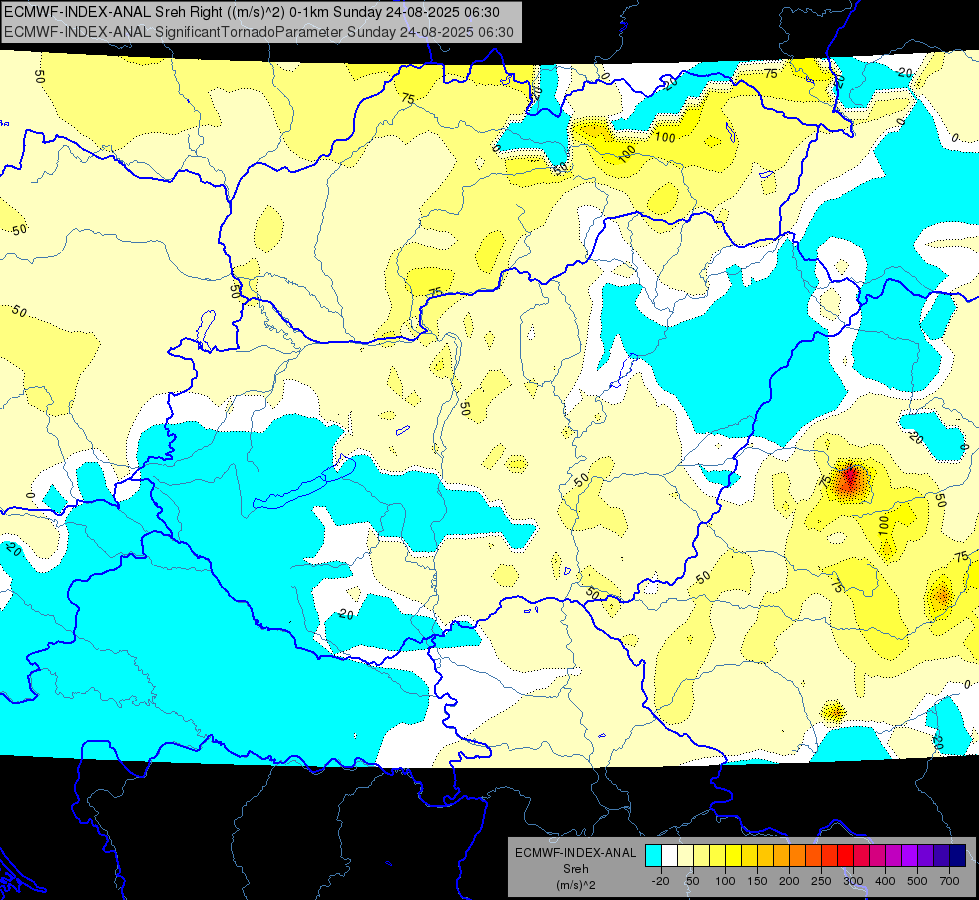Viewport: 979px width, 900px height.
Task: Click the 200 legend scale value
Action: point(789,881)
